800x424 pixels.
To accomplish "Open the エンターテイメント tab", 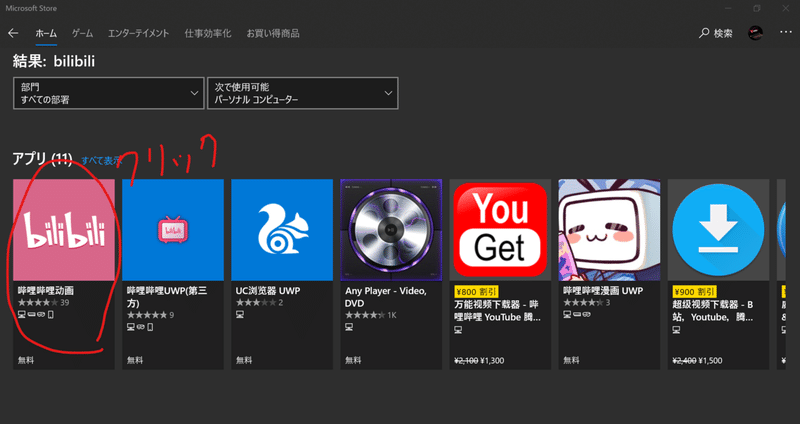I will click(138, 33).
